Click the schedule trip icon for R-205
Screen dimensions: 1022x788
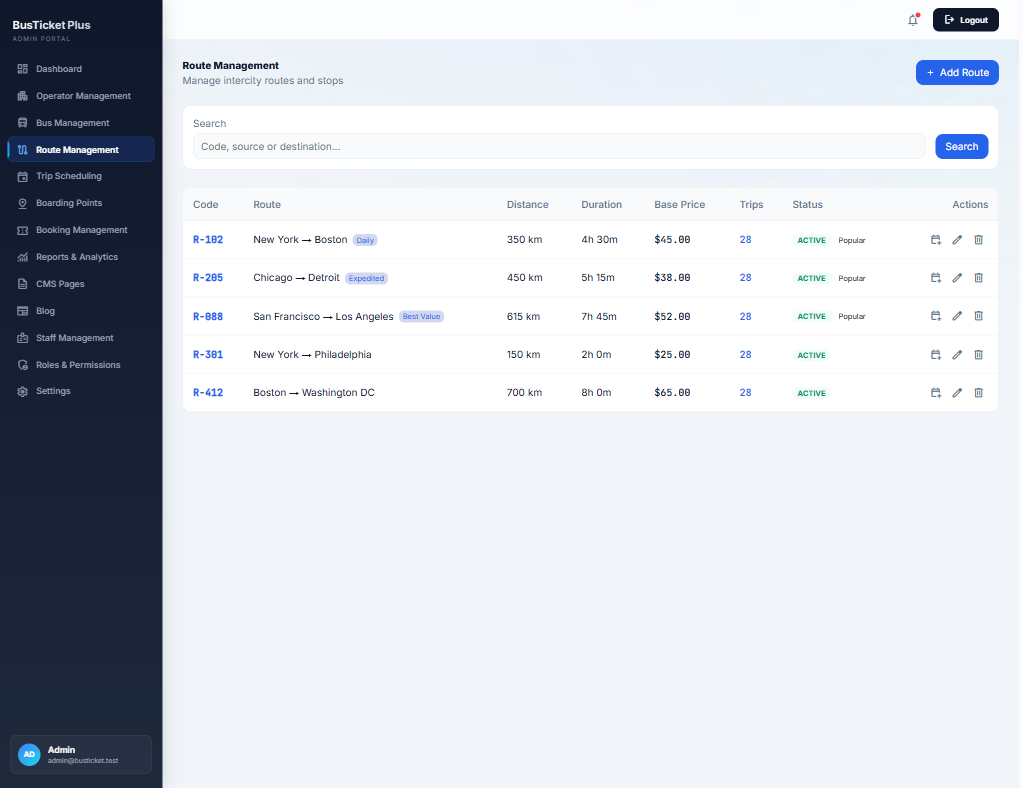pyautogui.click(x=936, y=278)
